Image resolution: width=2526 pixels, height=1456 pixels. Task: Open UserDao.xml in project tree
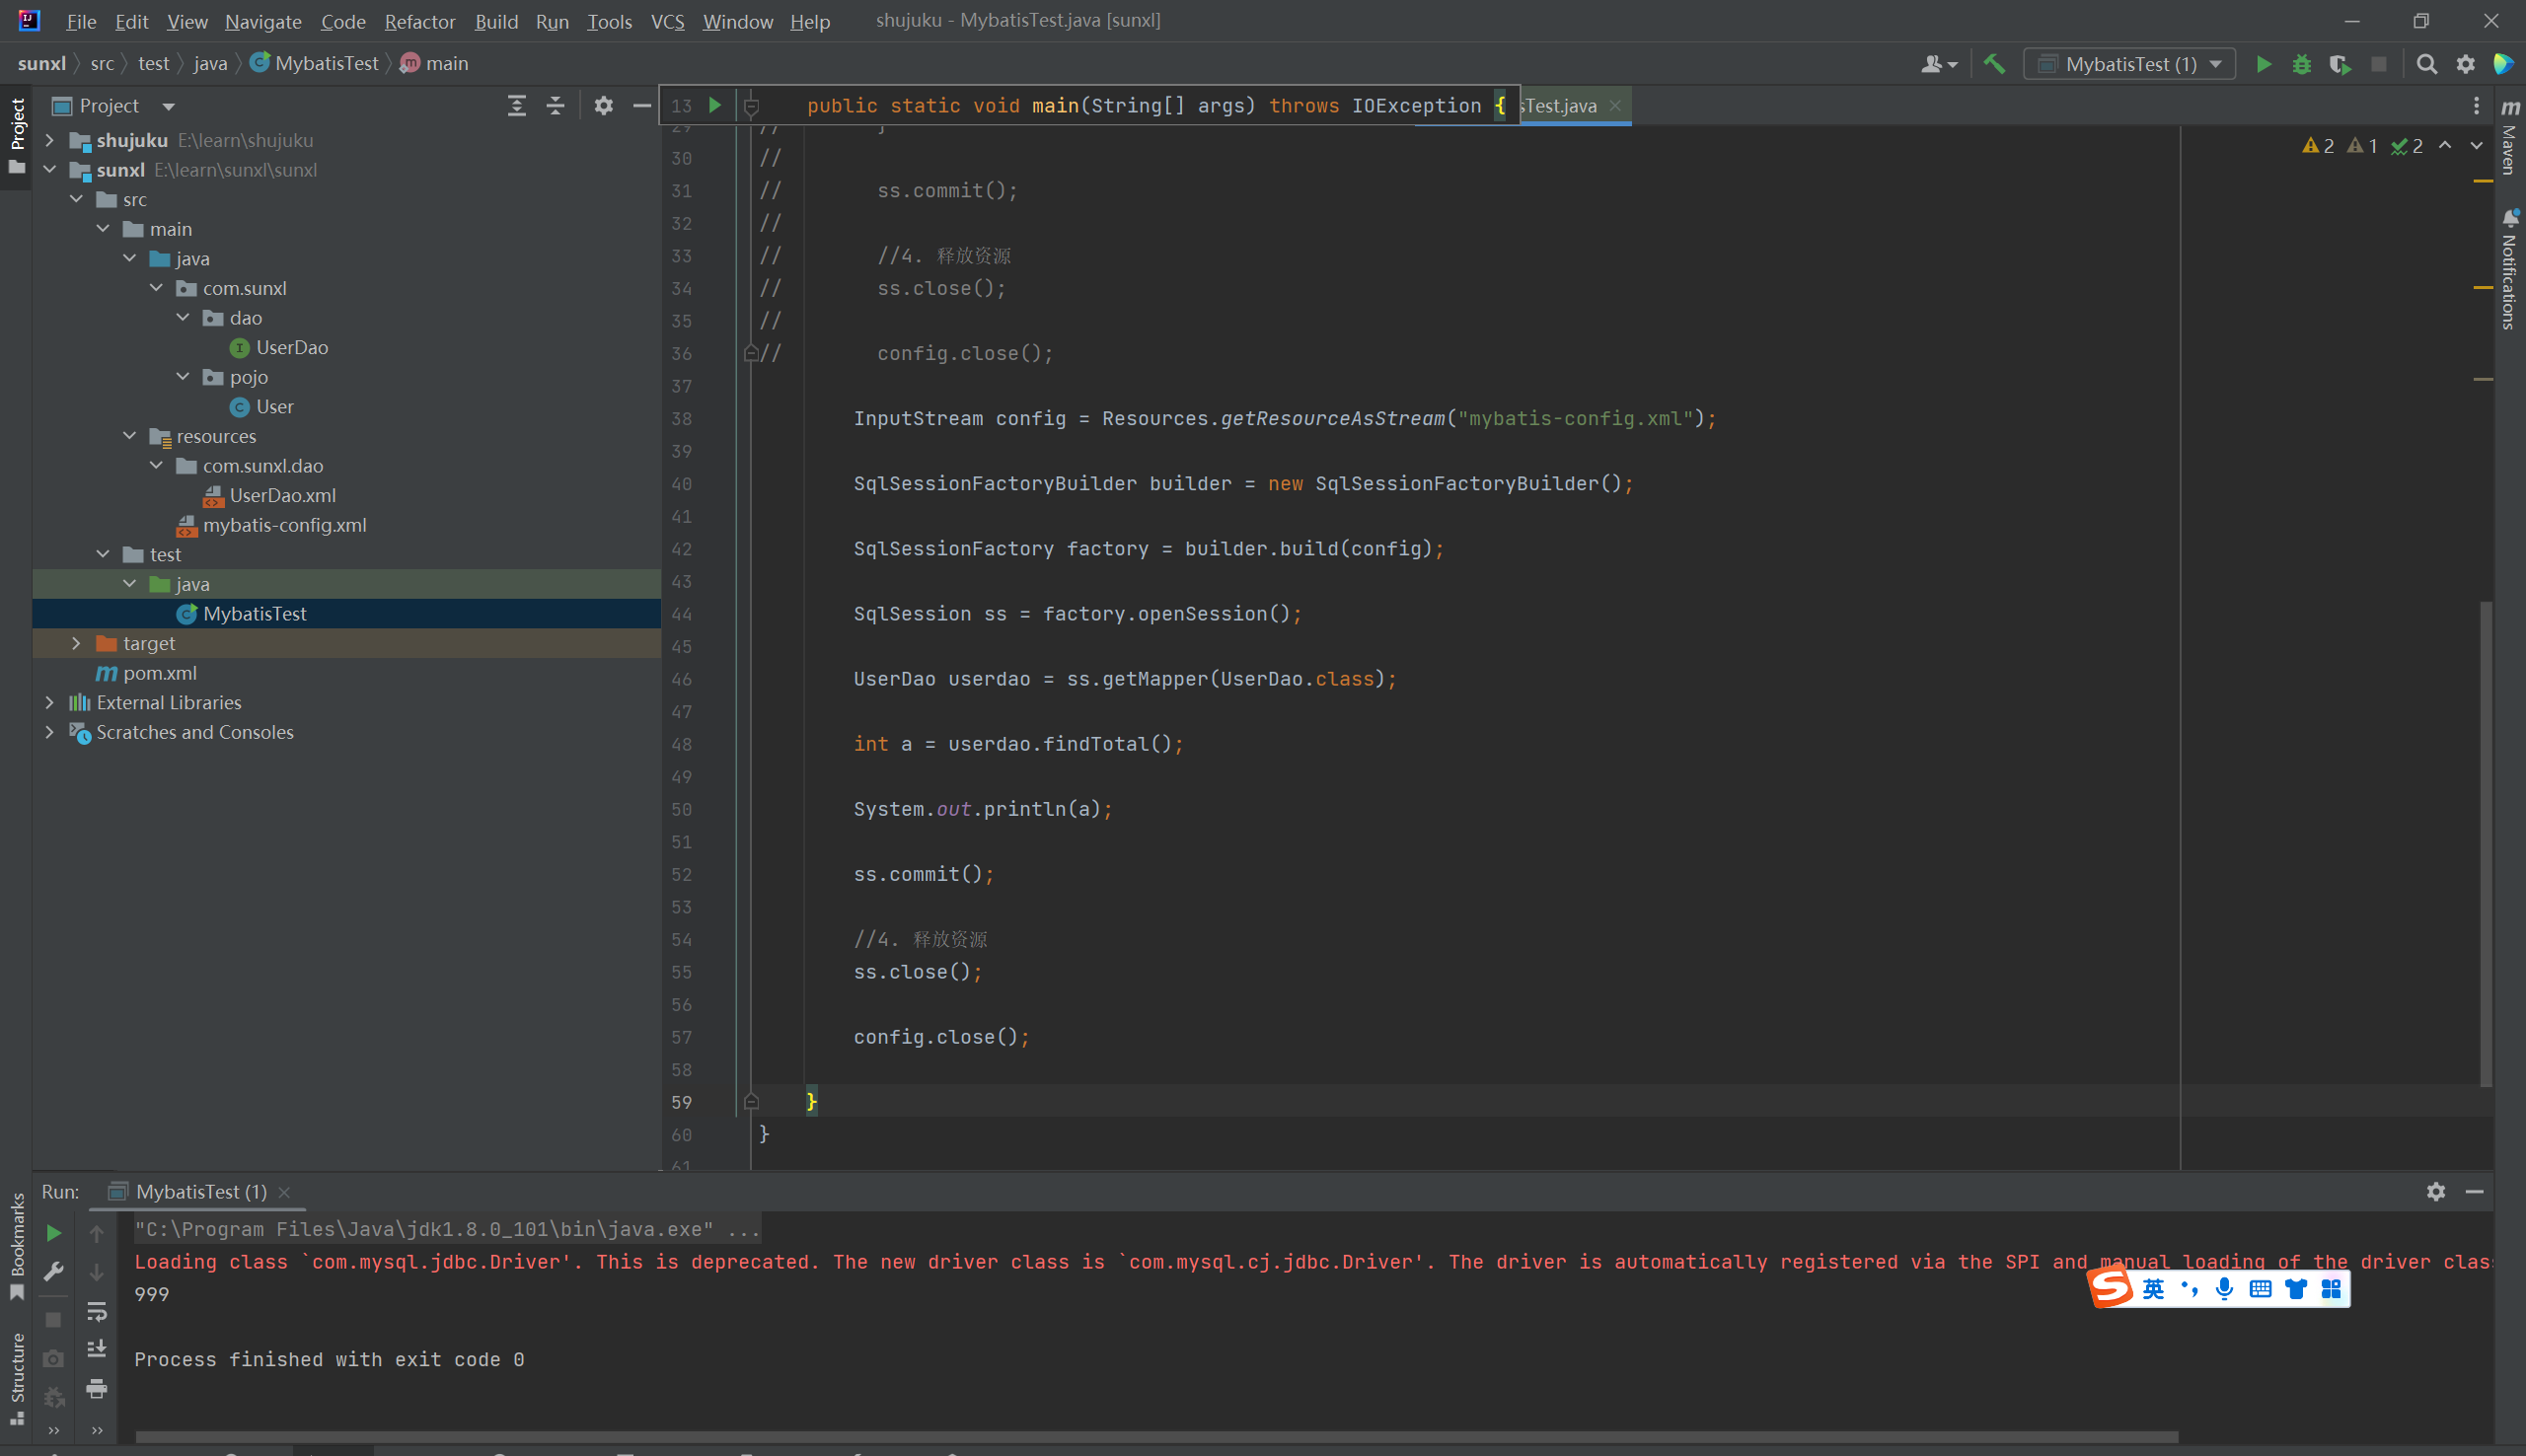click(x=282, y=495)
